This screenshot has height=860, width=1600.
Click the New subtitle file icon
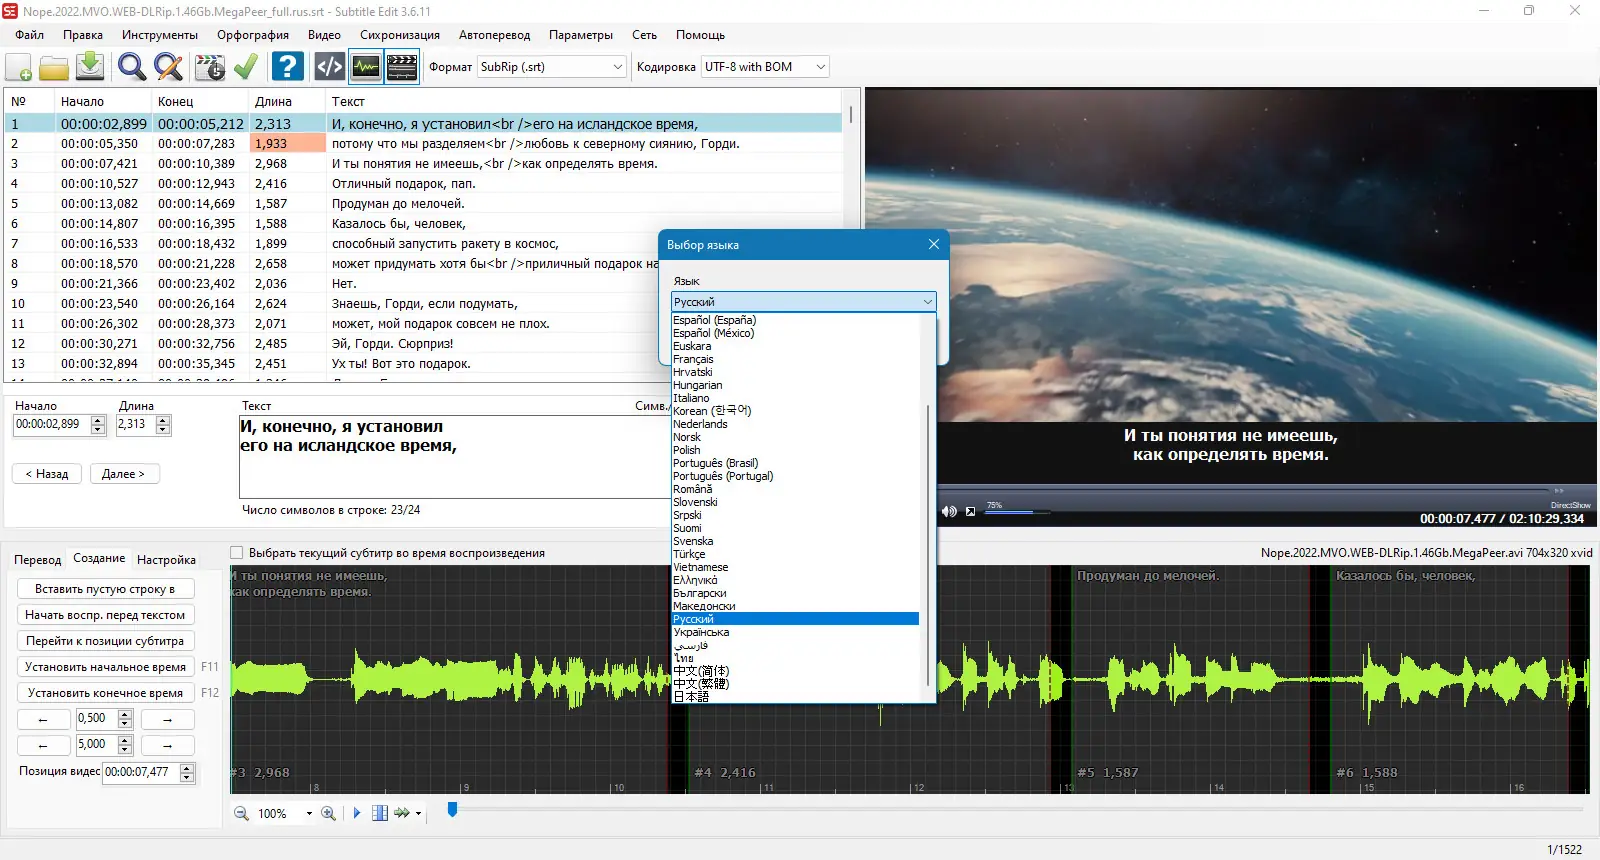19,67
